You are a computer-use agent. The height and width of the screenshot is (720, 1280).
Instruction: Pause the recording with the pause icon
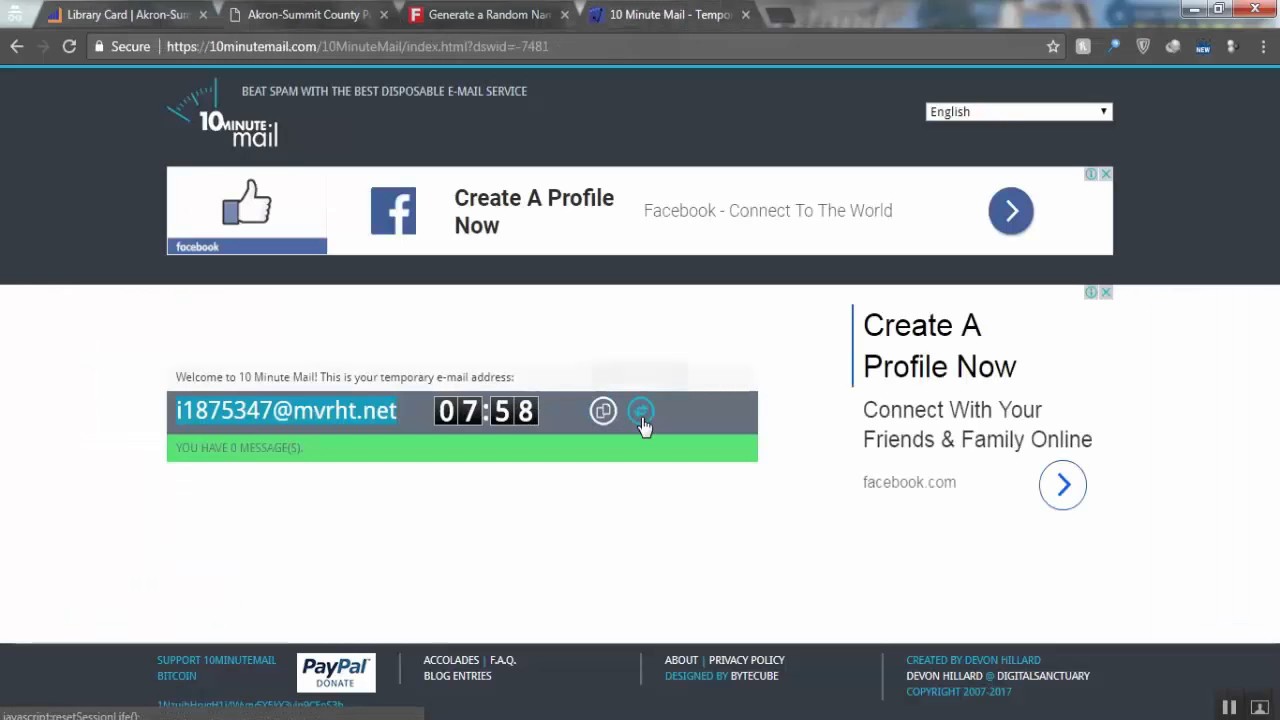(x=1229, y=707)
